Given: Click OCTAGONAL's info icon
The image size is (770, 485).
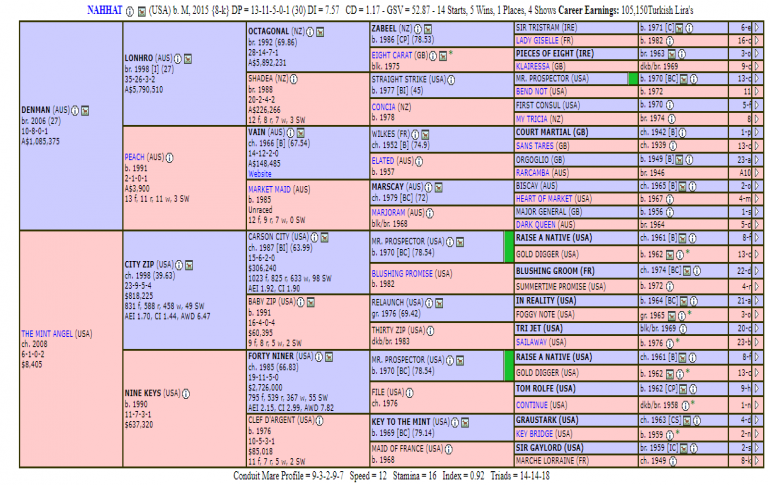Looking at the screenshot, I should coord(310,32).
